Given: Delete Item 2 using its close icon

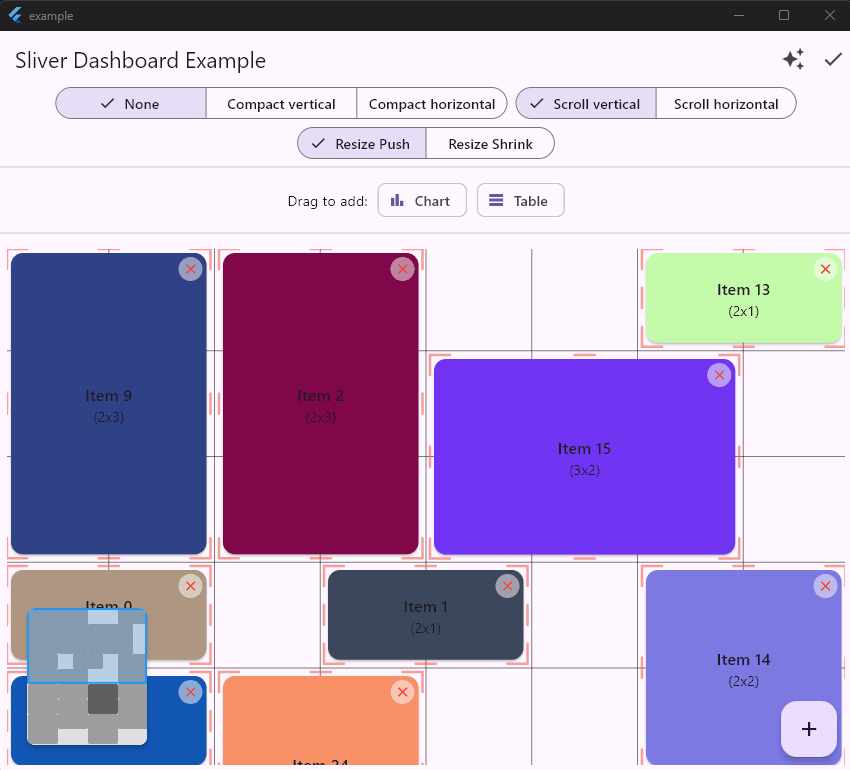Looking at the screenshot, I should (402, 269).
